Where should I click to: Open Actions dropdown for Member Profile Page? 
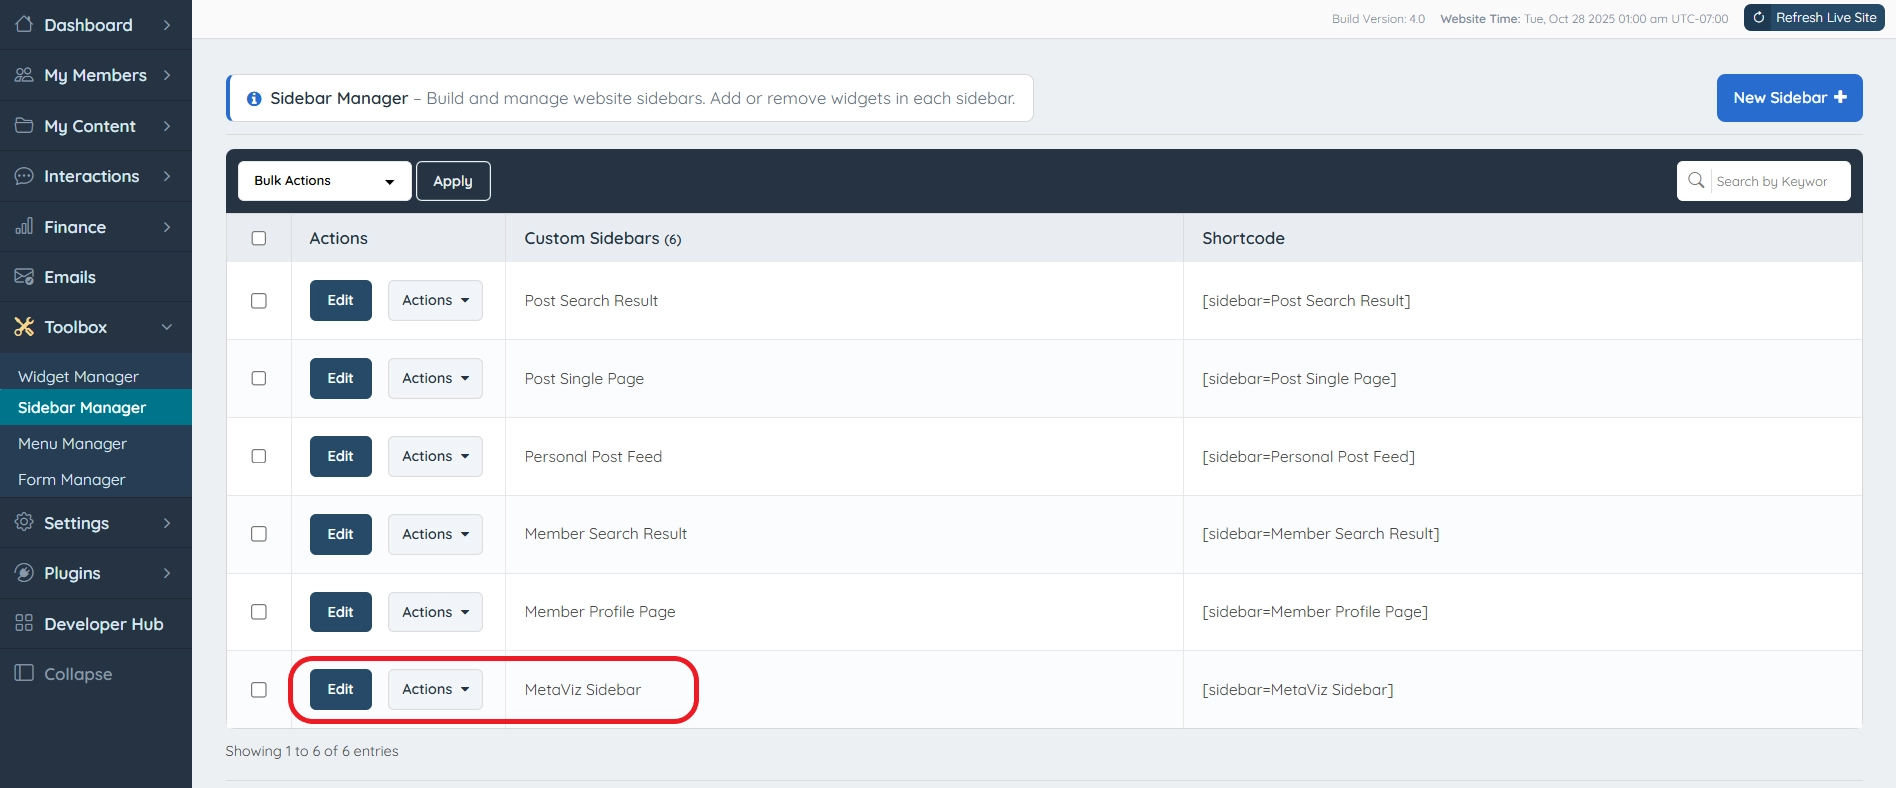point(435,612)
